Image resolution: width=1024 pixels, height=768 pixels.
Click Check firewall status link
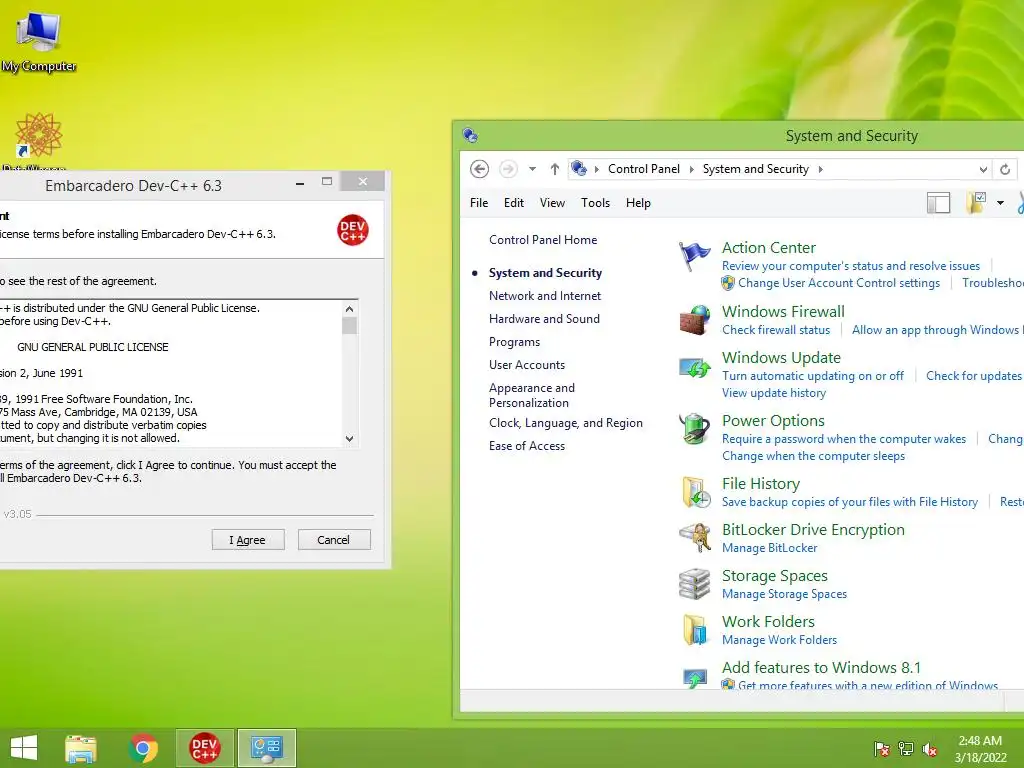[x=776, y=330]
